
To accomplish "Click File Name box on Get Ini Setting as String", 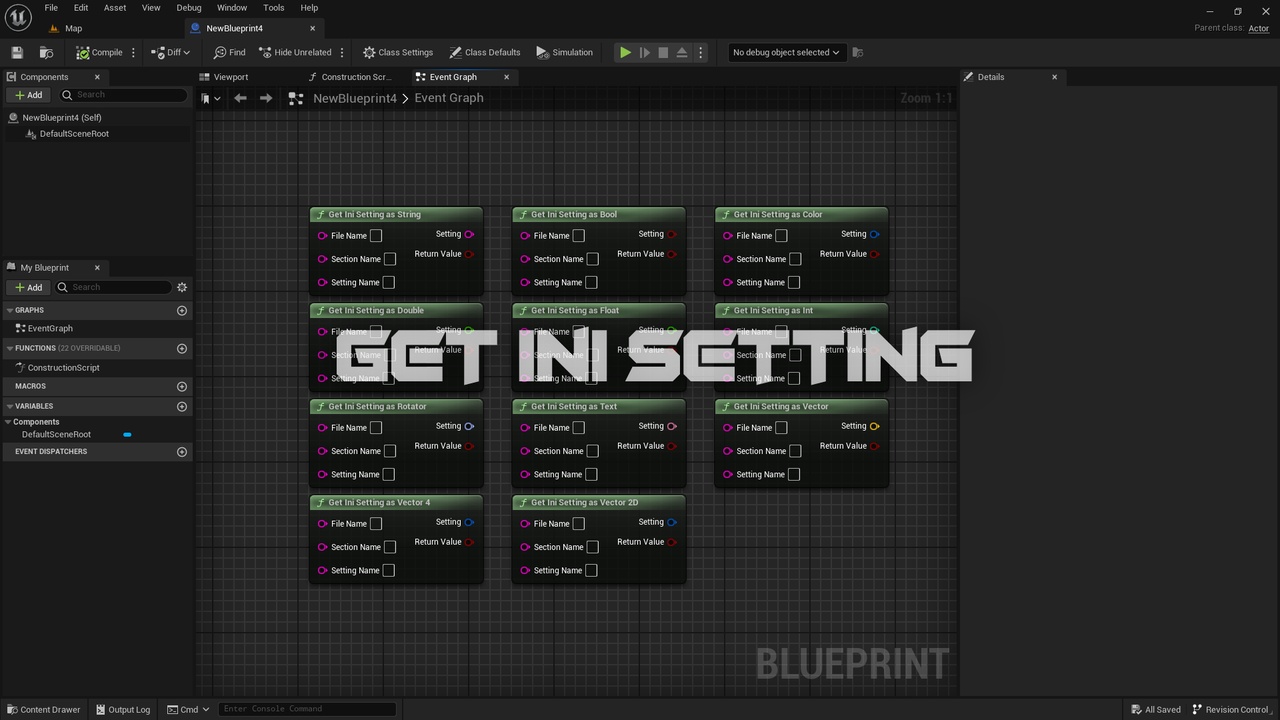I will pos(376,236).
